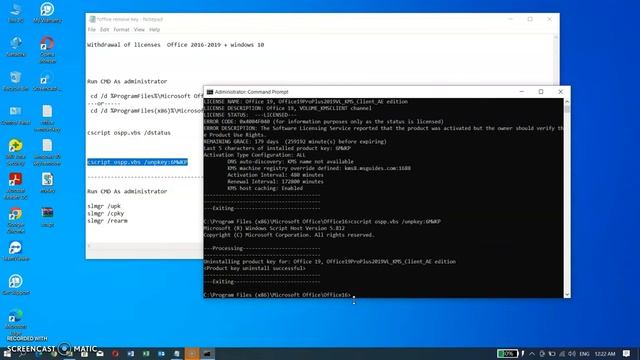
Task: Click the 'slmgr /cpky' line in Notepad
Action: point(105,213)
